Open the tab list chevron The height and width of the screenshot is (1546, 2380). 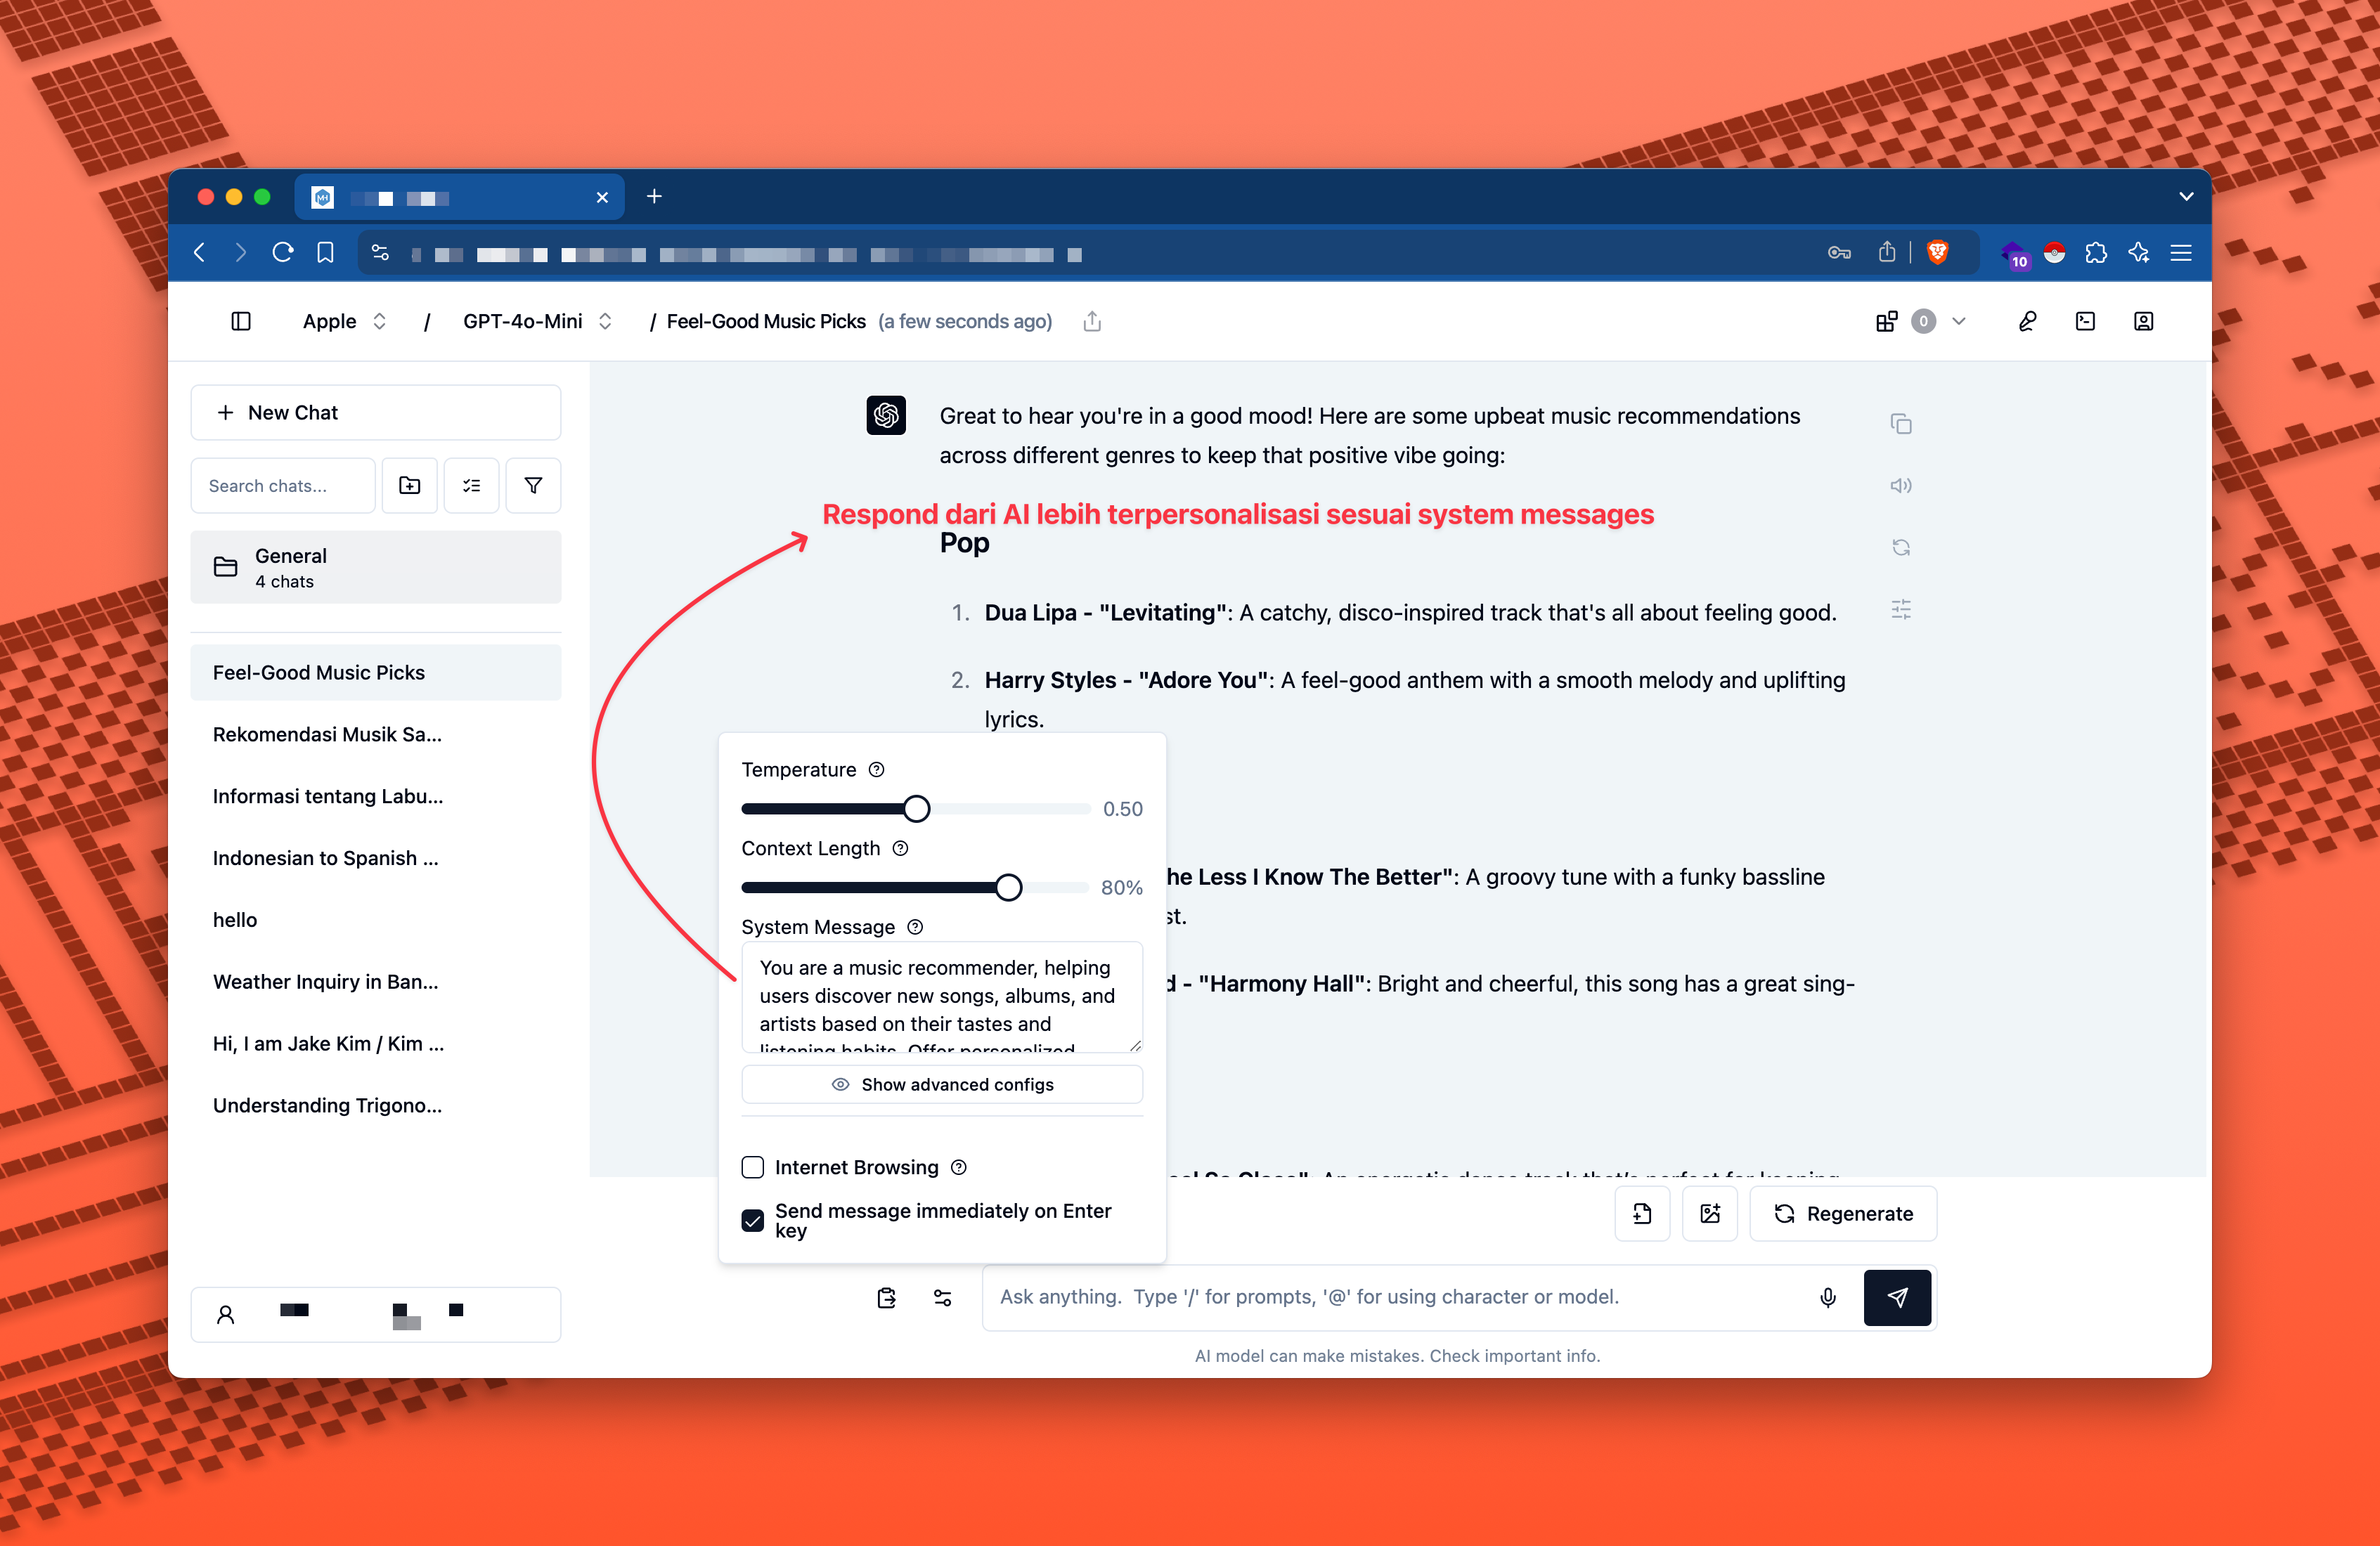tap(2186, 197)
